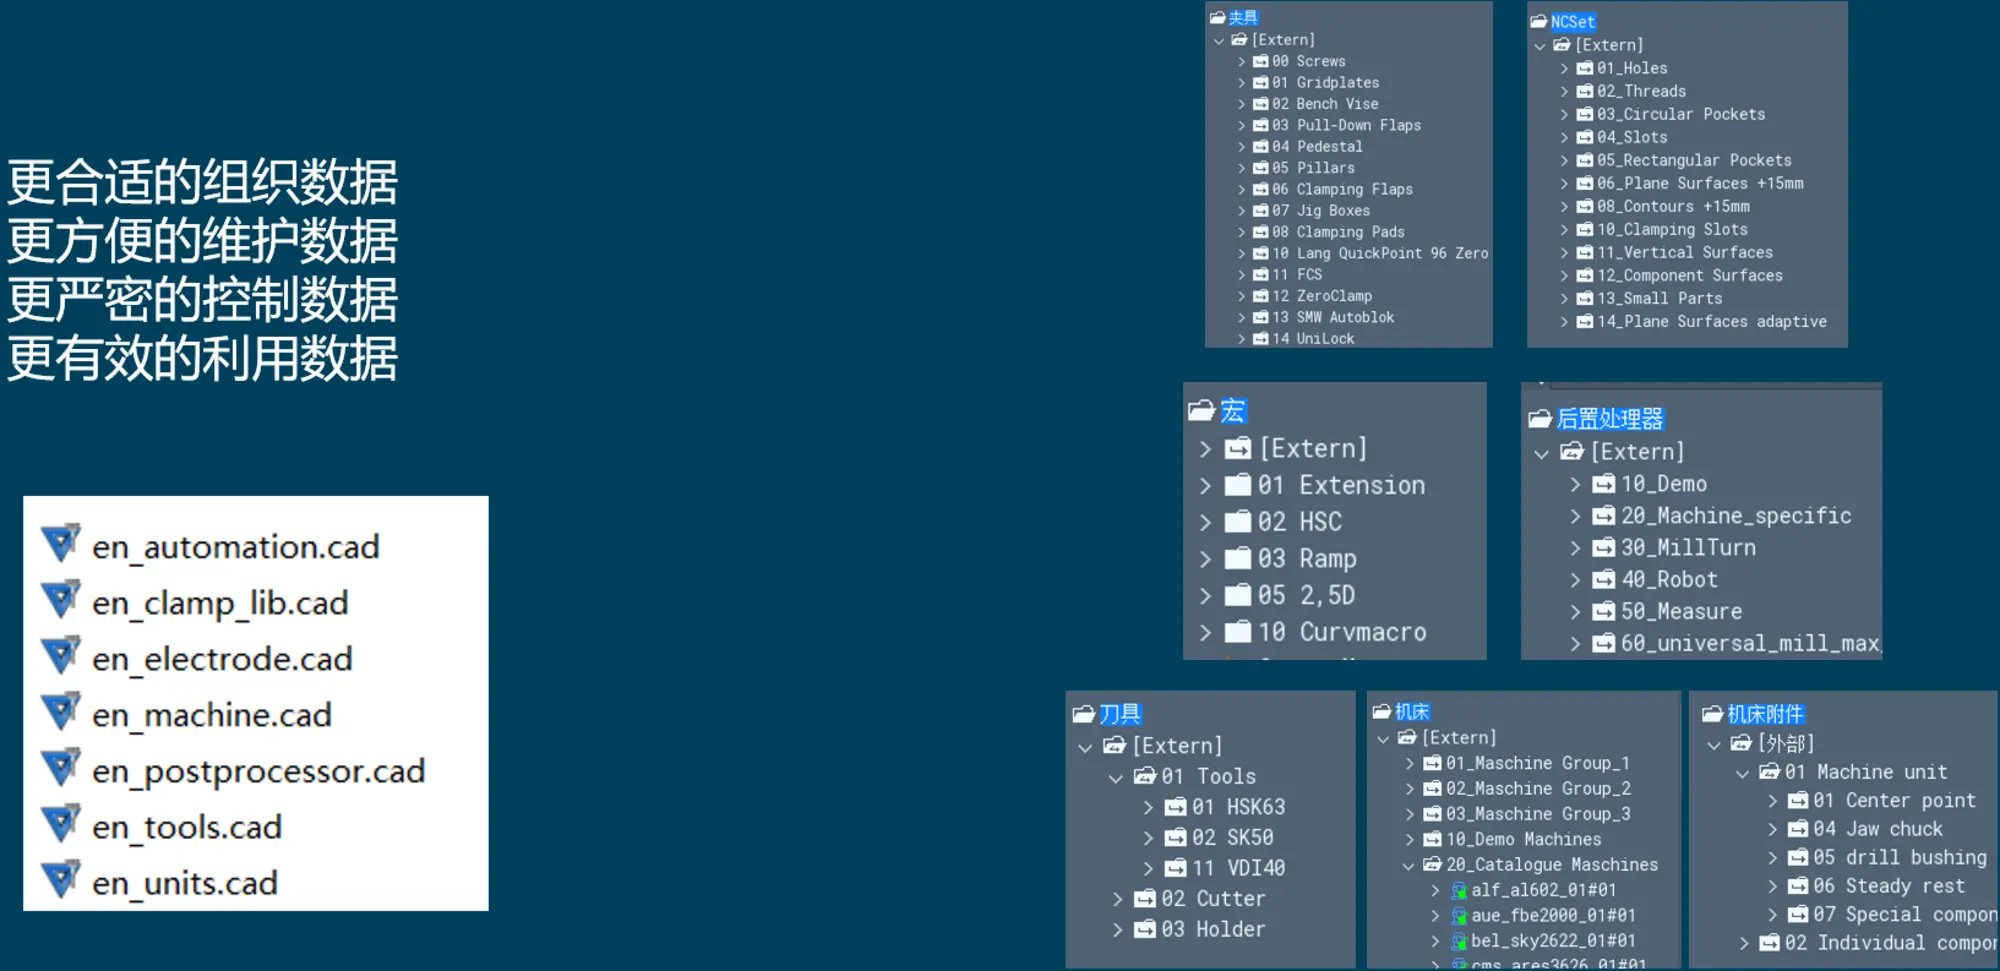Click the 机床 root folder icon
This screenshot has width=2000, height=971.
click(x=1382, y=711)
